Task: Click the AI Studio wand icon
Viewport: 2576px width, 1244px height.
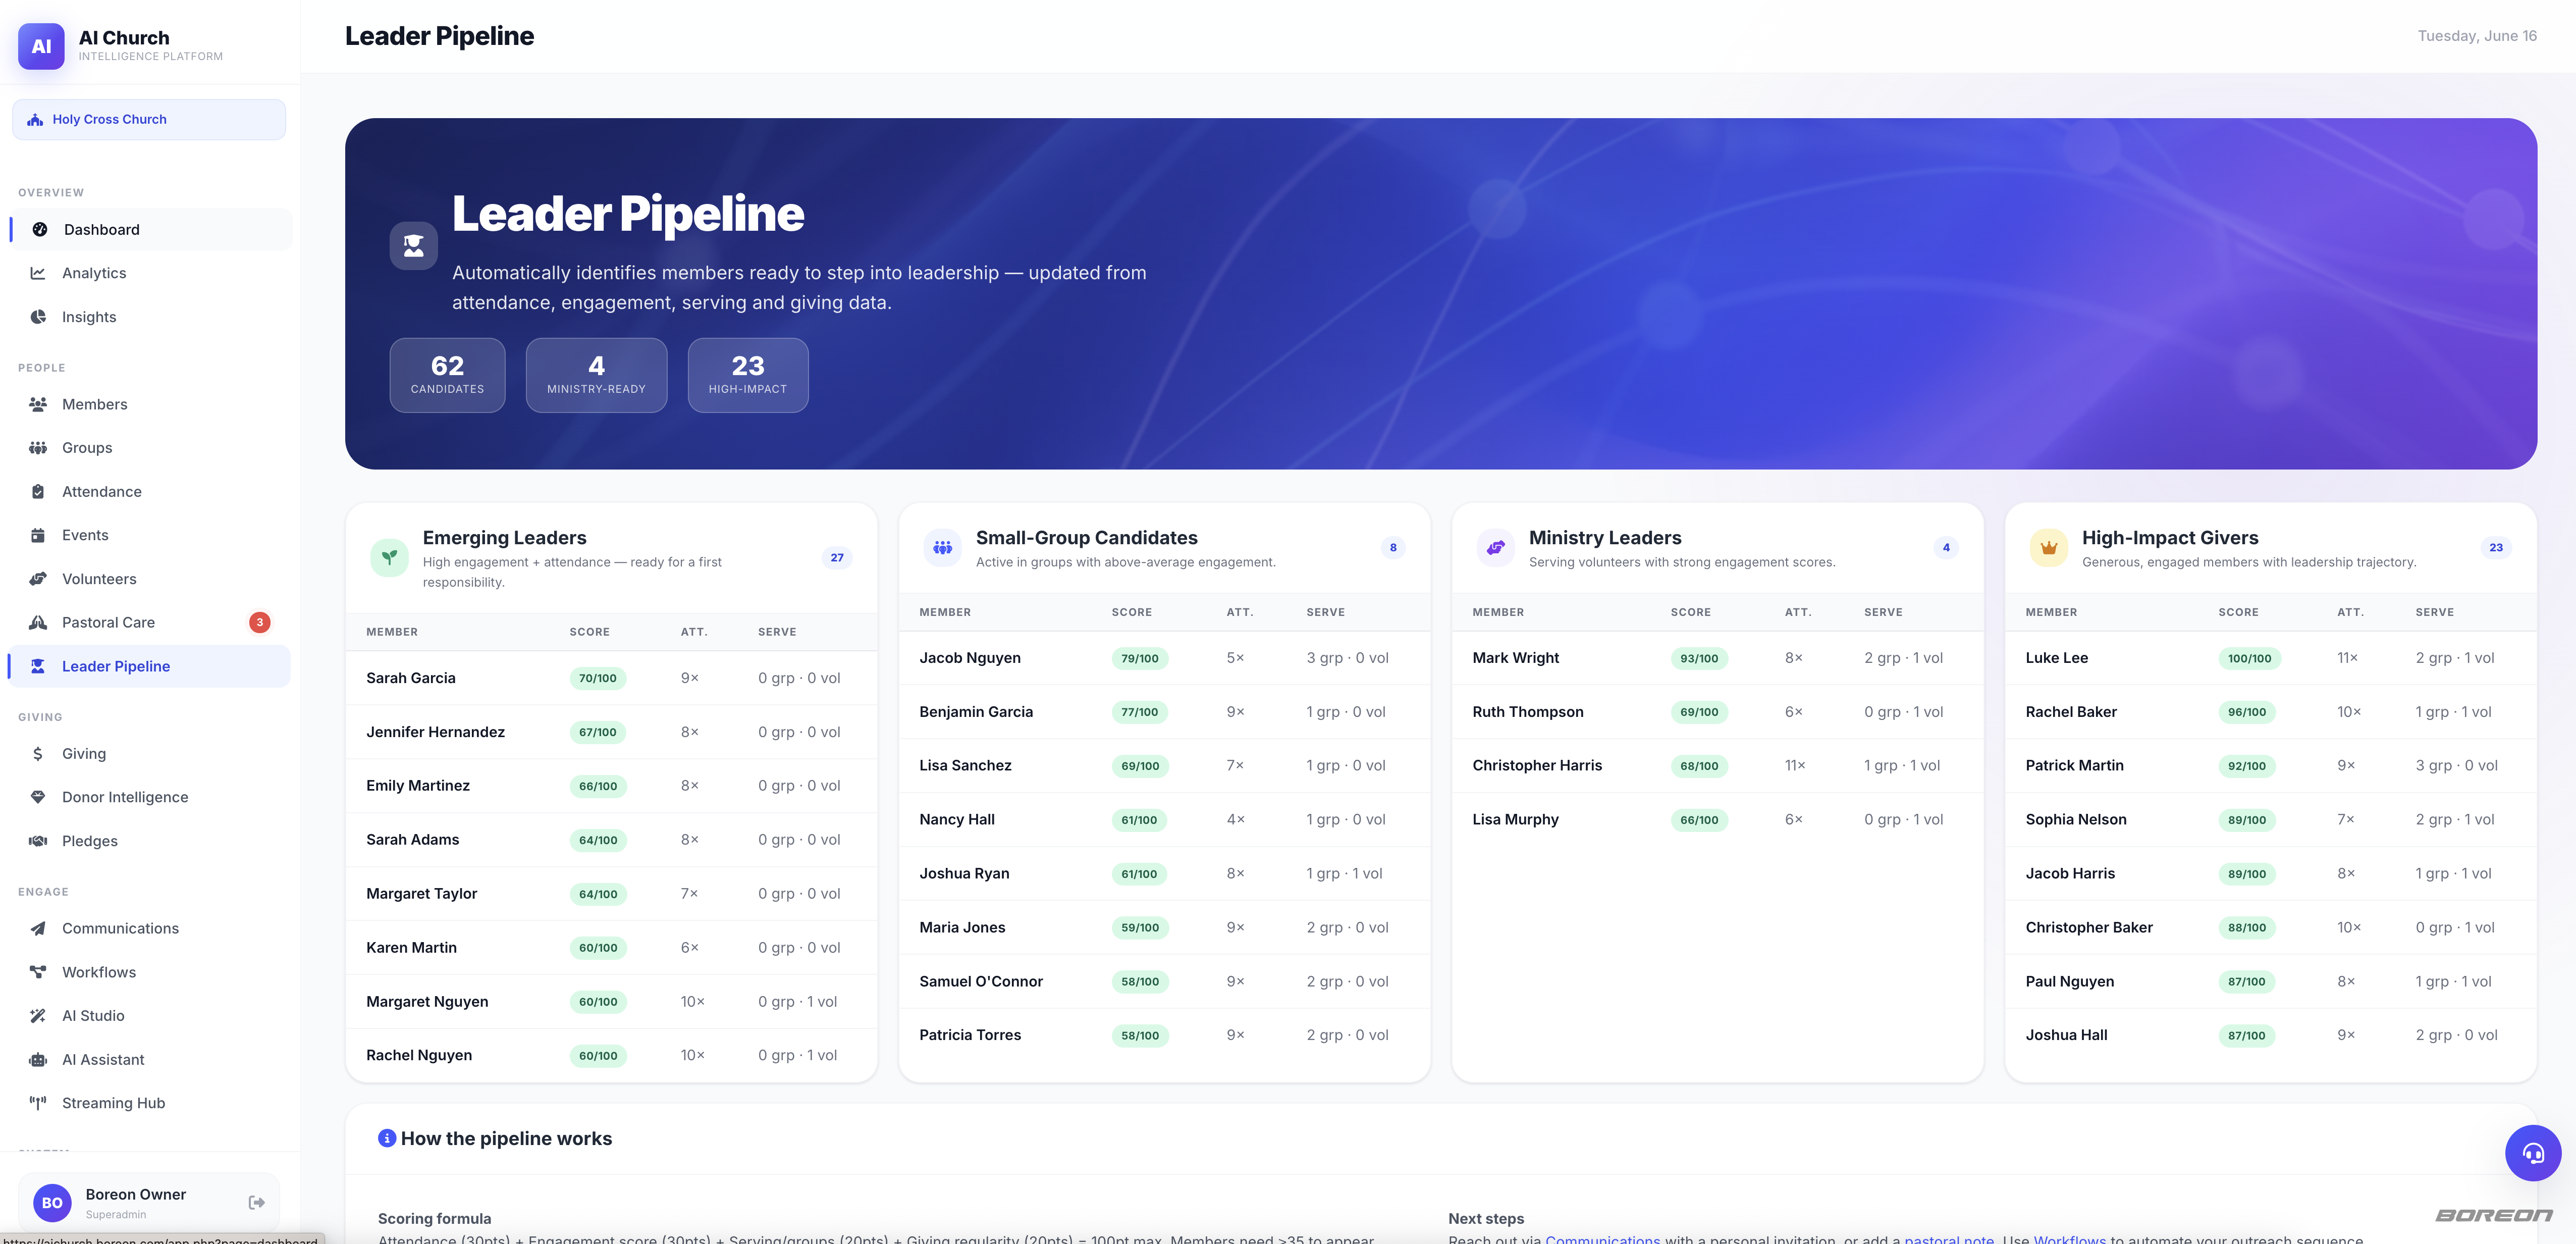Action: pos(38,1016)
